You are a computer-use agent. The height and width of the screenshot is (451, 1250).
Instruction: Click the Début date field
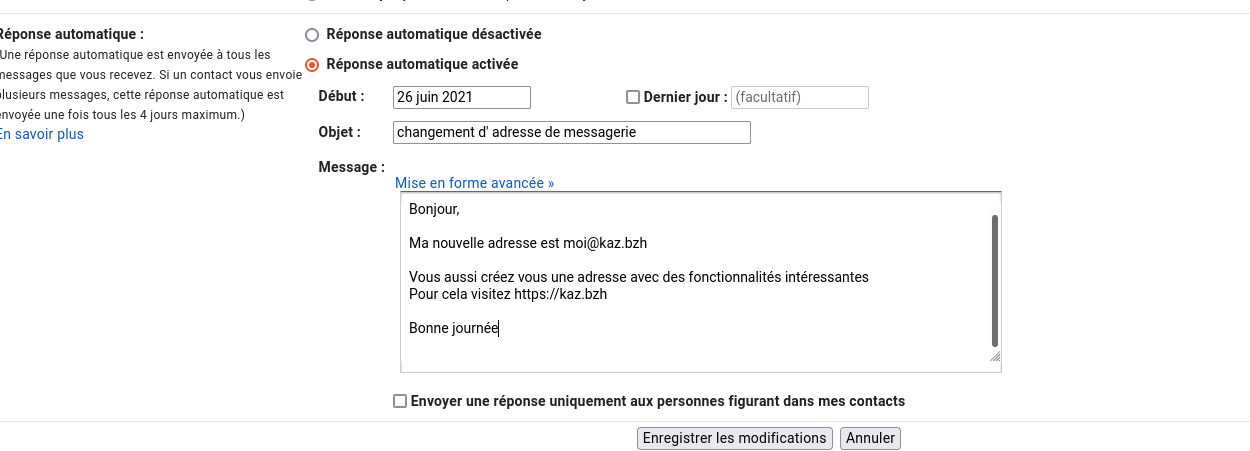tap(461, 98)
